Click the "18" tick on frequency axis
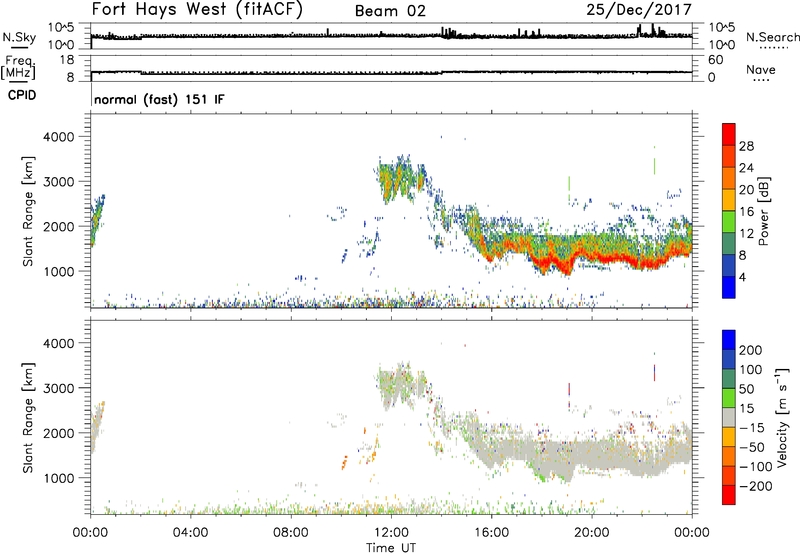This screenshot has height=554, width=800. (67, 60)
